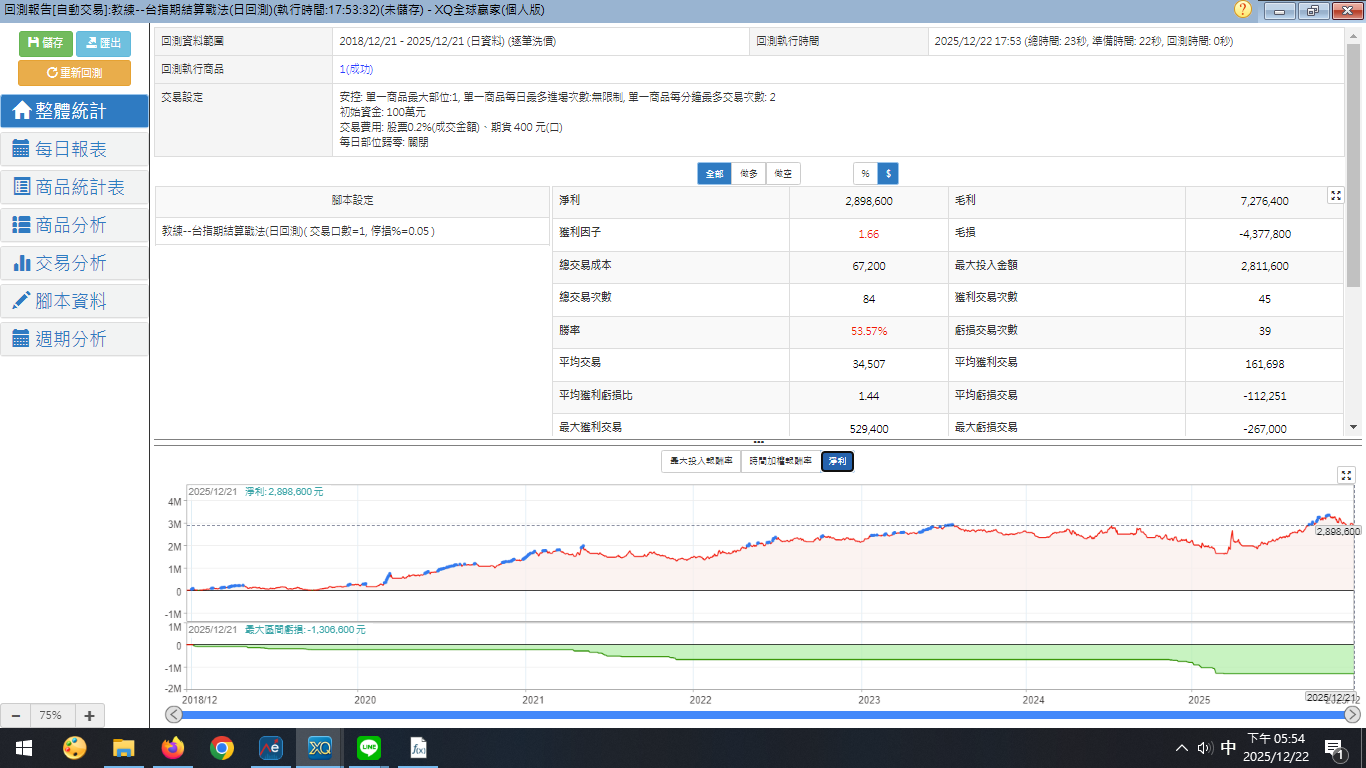The image size is (1366, 768).
Task: Open the help question mark icon
Action: (x=1243, y=10)
